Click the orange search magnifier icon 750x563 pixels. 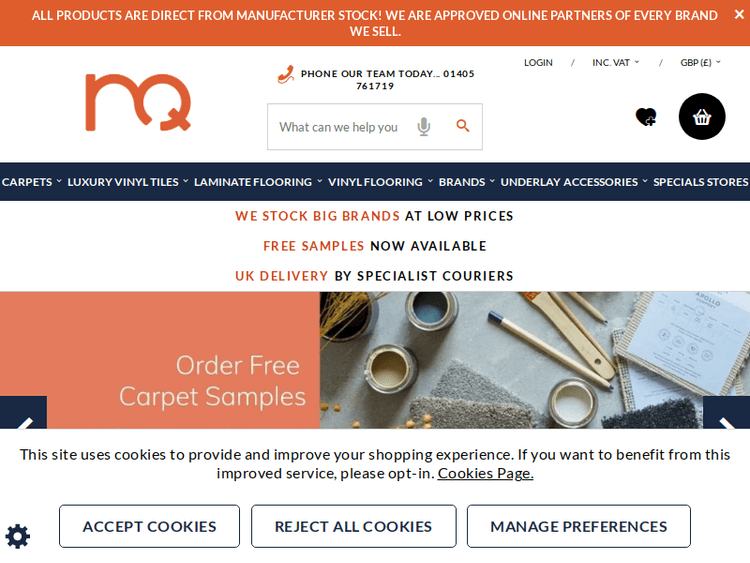coord(463,126)
